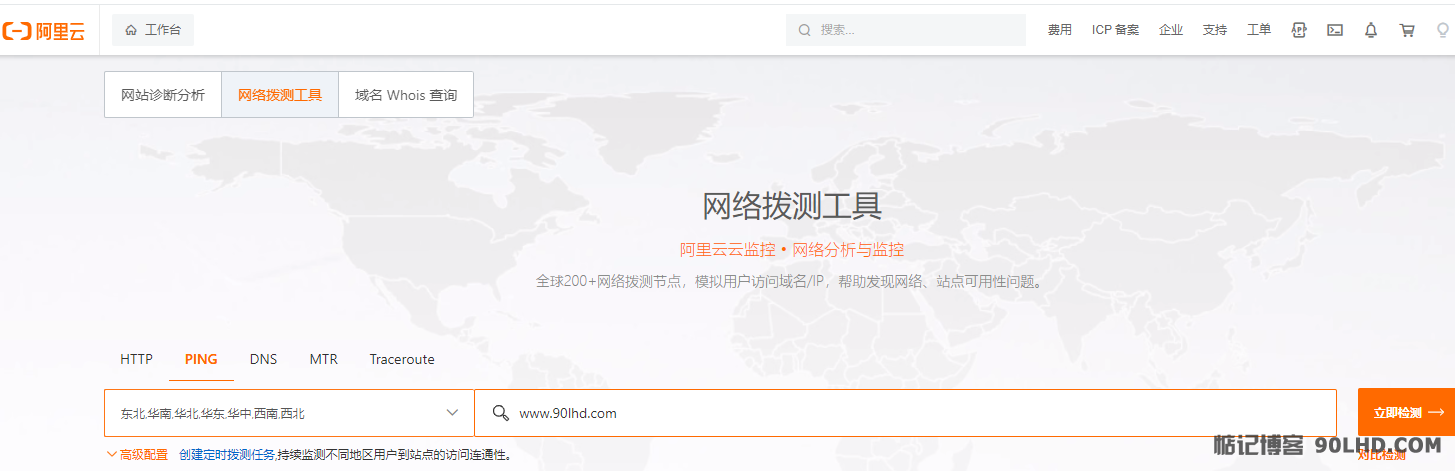Viewport: 1455px width, 471px height.
Task: Select the DNS probe tab
Action: [x=263, y=359]
